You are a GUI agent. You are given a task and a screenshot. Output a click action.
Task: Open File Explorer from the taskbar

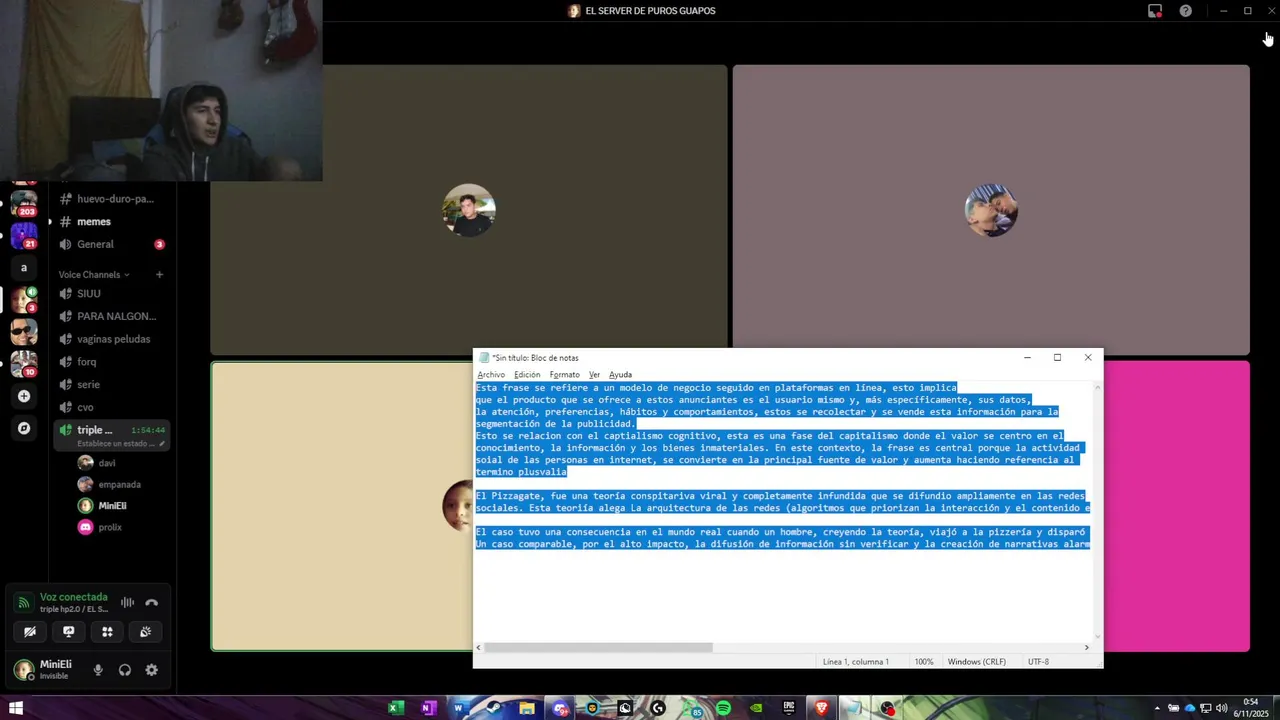(x=527, y=708)
